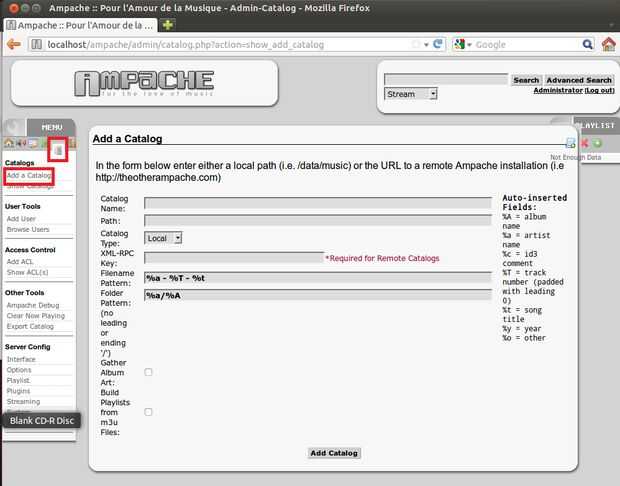
Task: Click the Search button
Action: click(526, 80)
